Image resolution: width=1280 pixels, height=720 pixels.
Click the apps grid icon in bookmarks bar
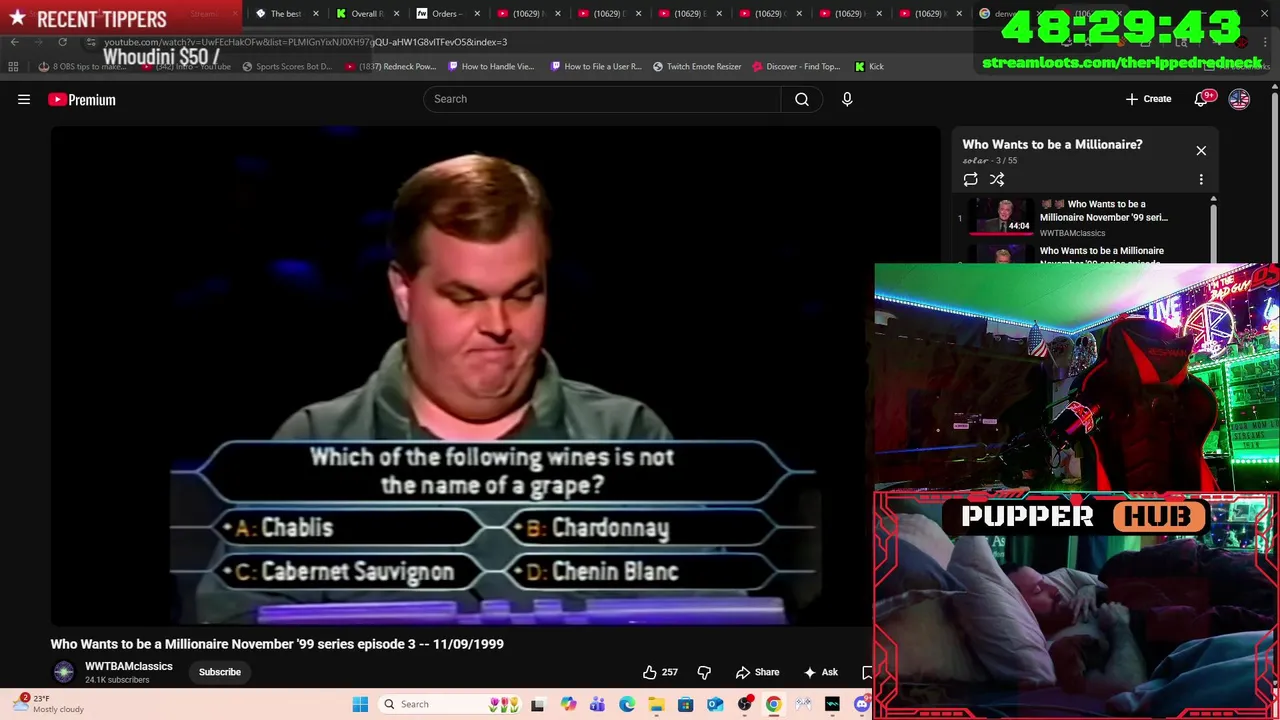(x=13, y=66)
